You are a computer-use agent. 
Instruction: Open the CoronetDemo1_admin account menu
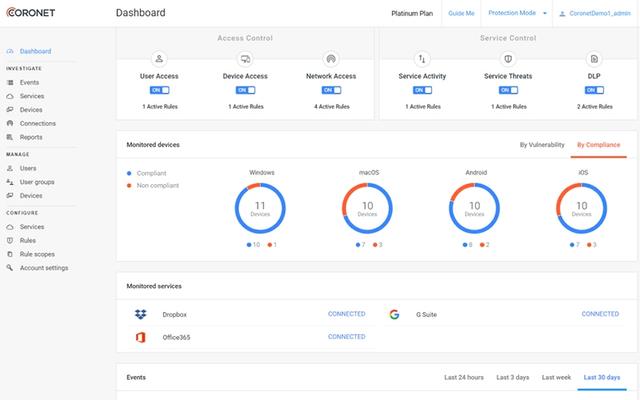click(594, 14)
